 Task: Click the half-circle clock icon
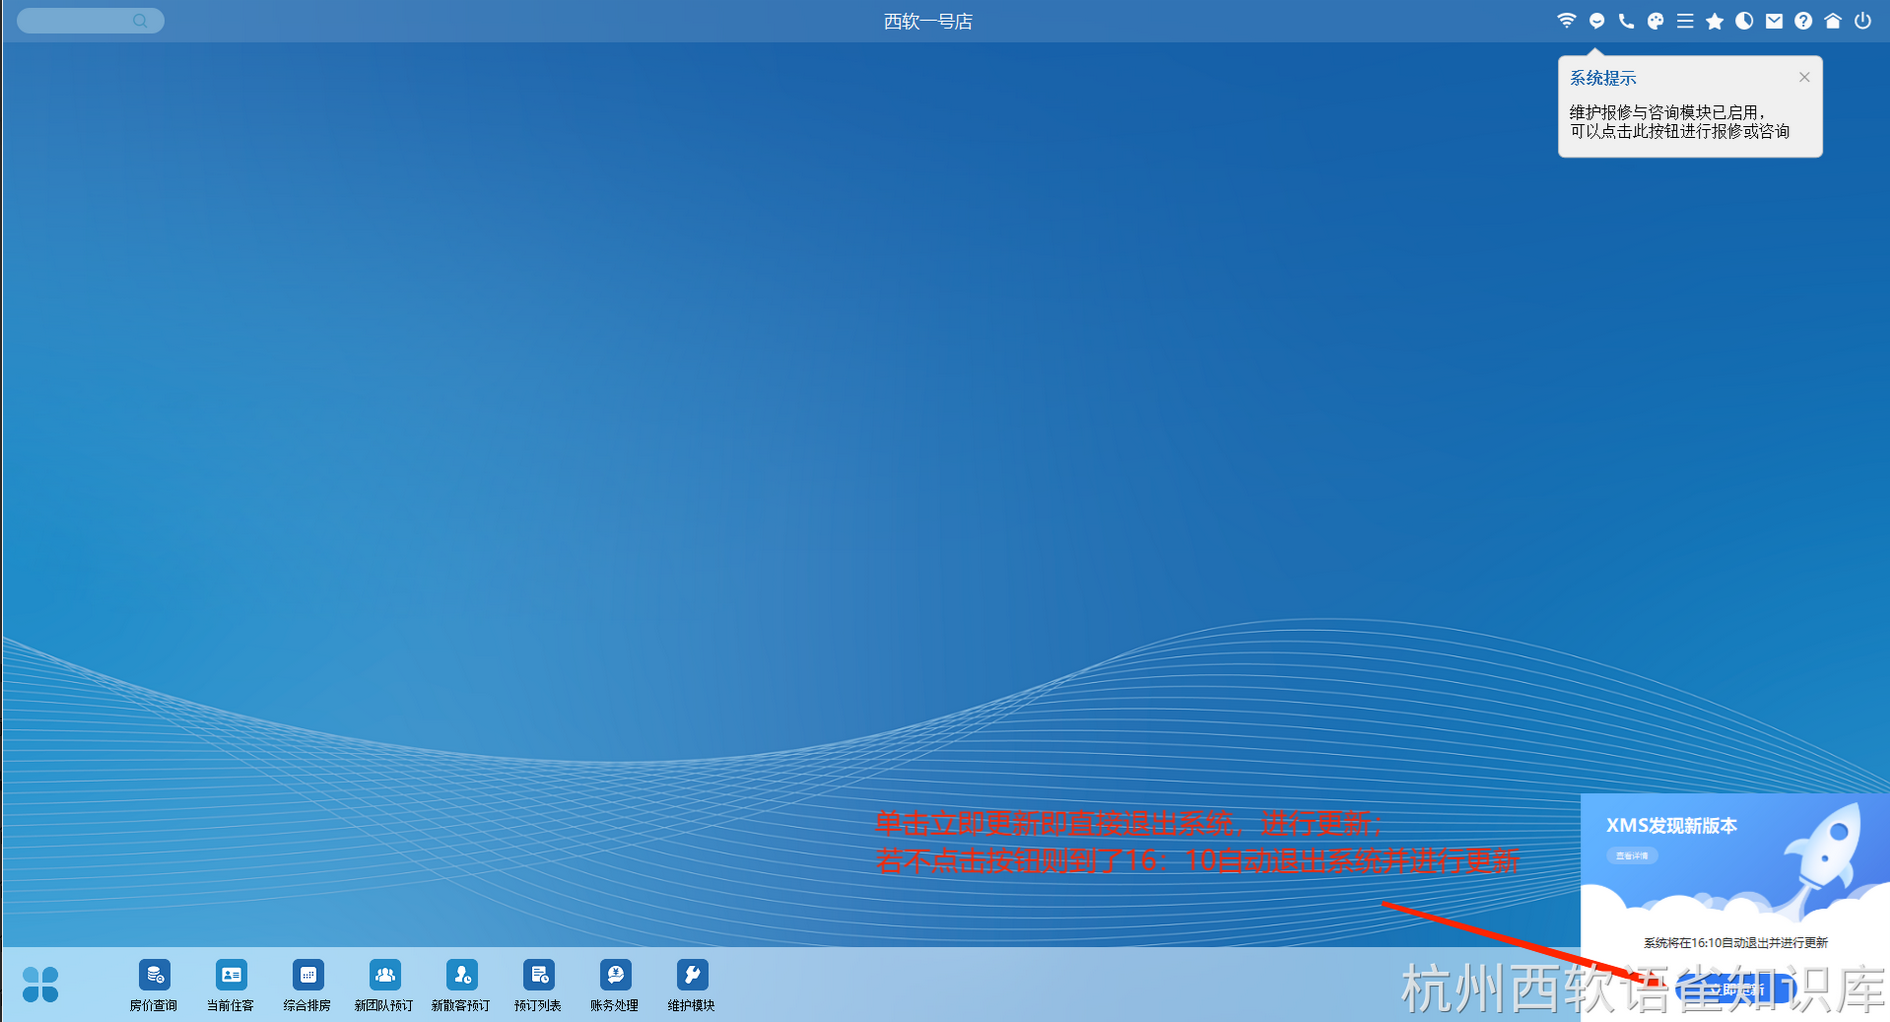(1744, 20)
